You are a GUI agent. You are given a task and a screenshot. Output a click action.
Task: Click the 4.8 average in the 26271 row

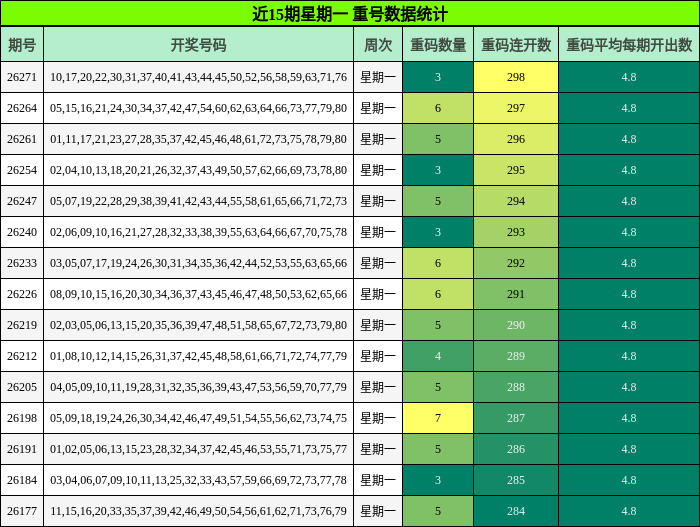(629, 77)
